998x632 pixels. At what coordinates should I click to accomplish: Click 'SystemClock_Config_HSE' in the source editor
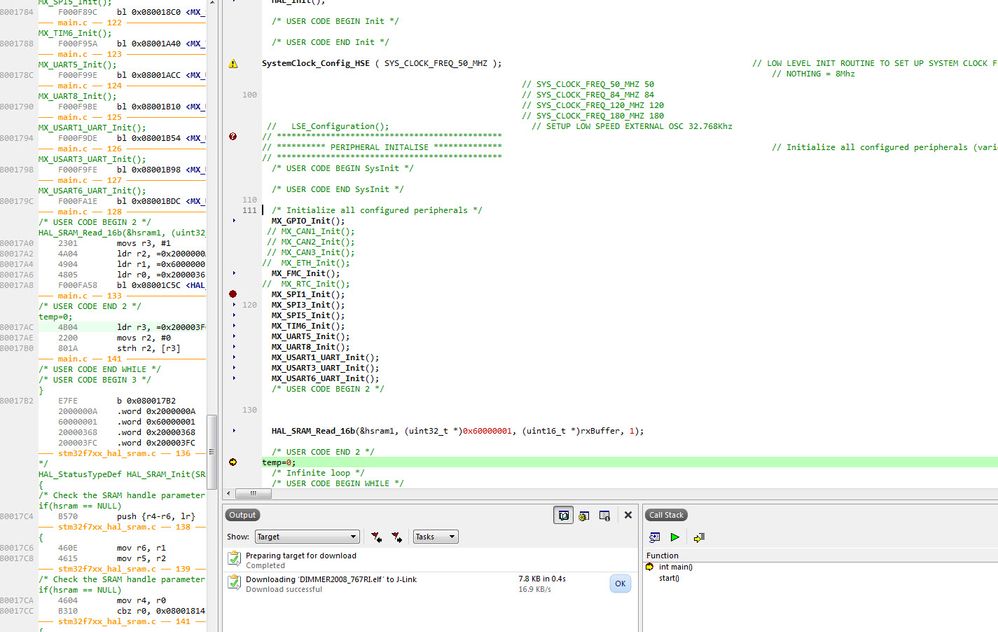316,64
